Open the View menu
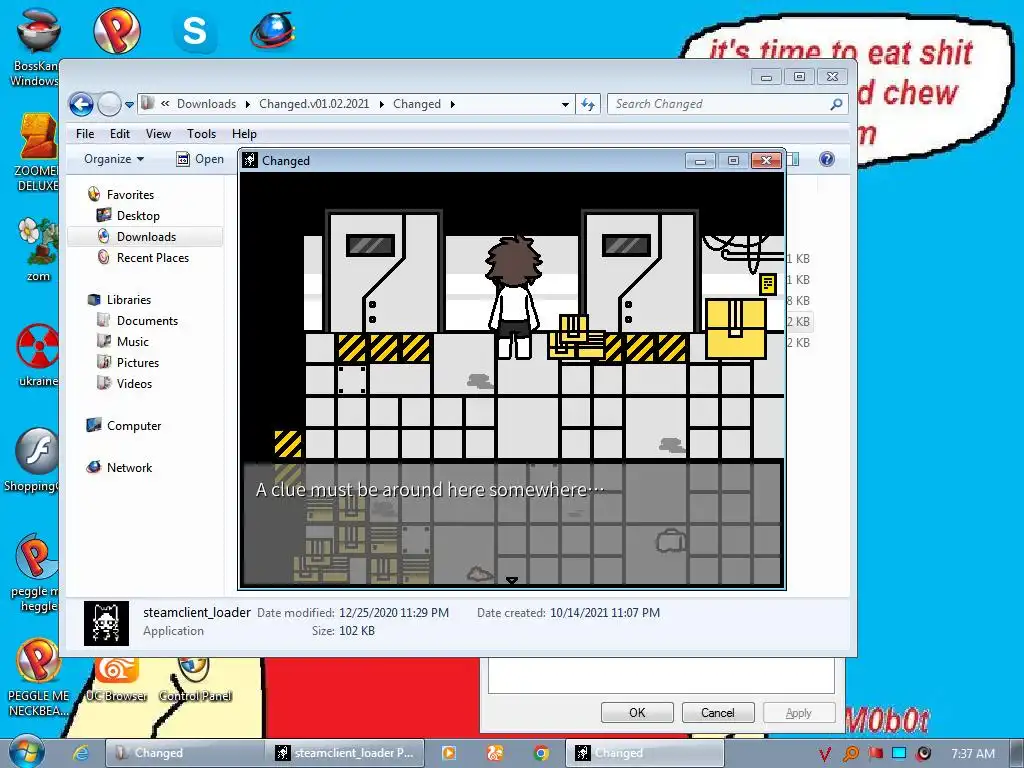This screenshot has width=1024, height=768. [x=158, y=134]
